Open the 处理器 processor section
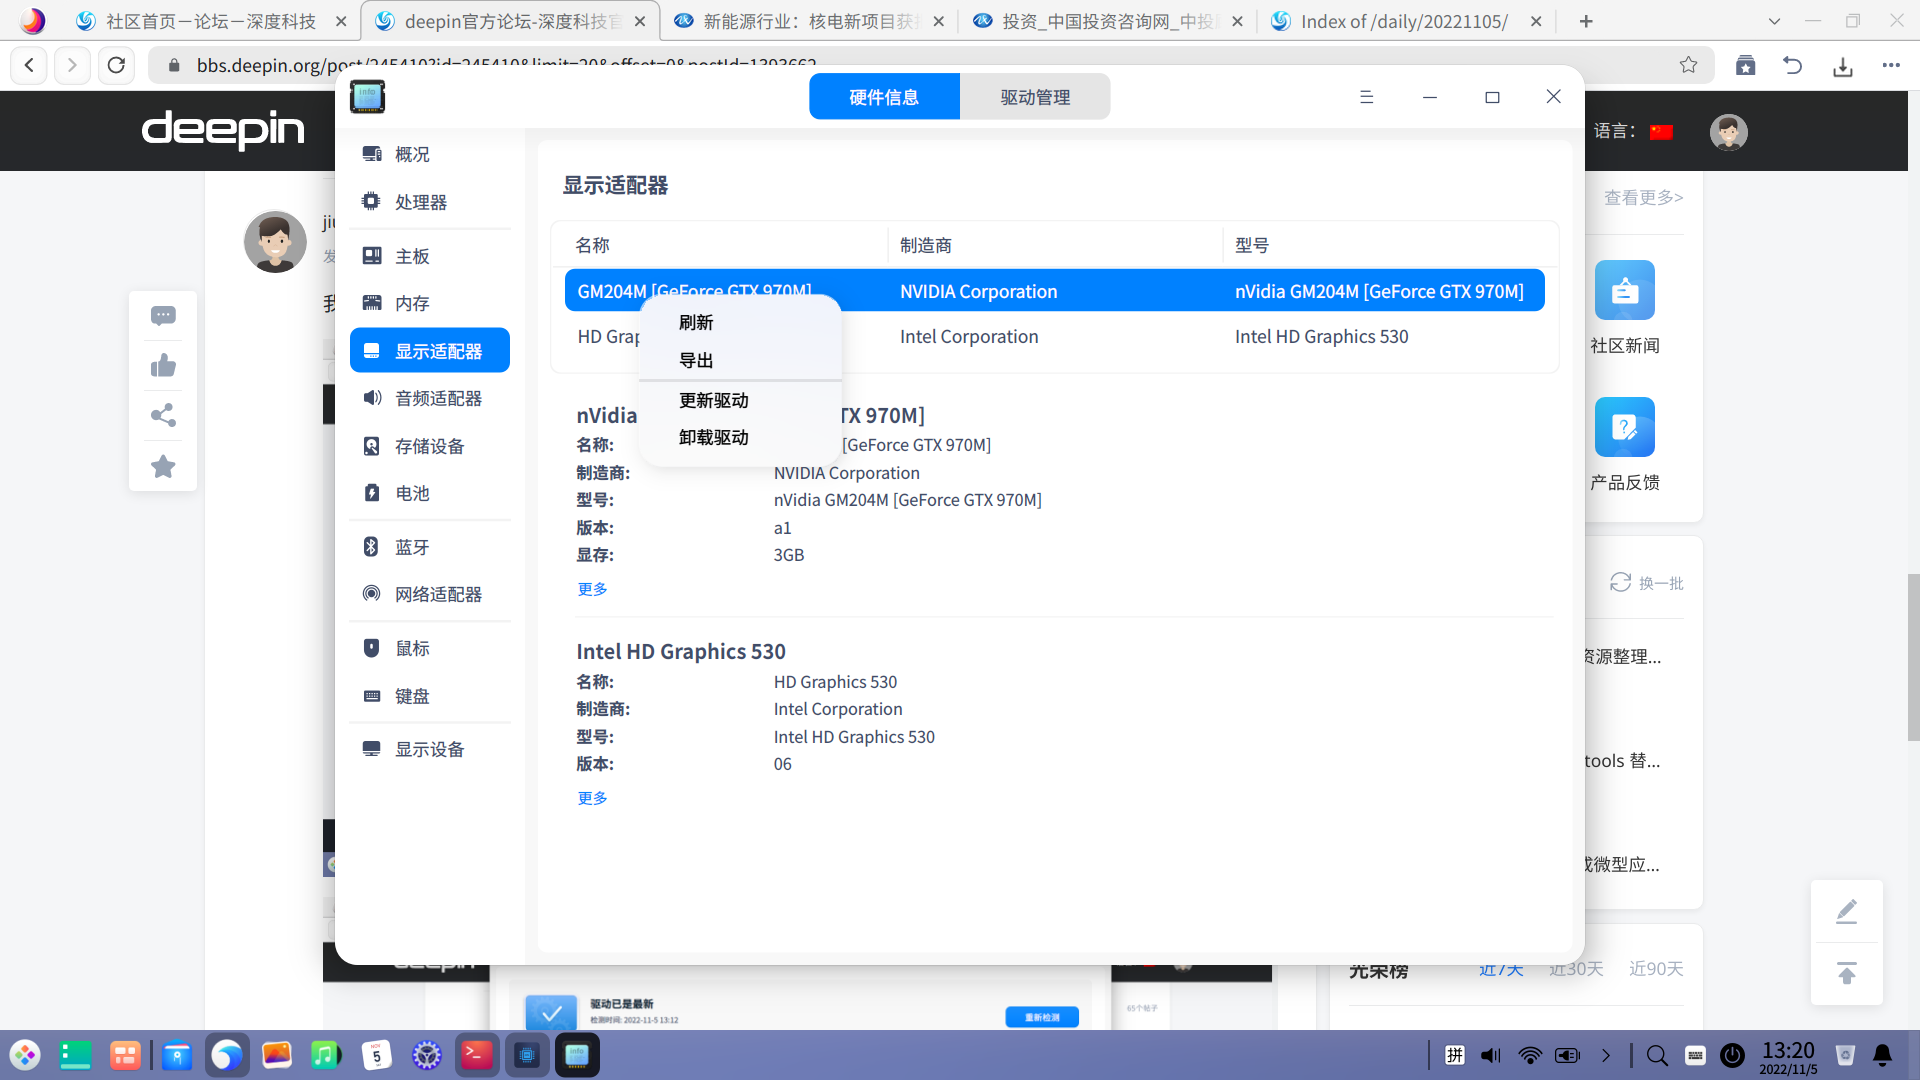1920x1080 pixels. click(x=420, y=202)
